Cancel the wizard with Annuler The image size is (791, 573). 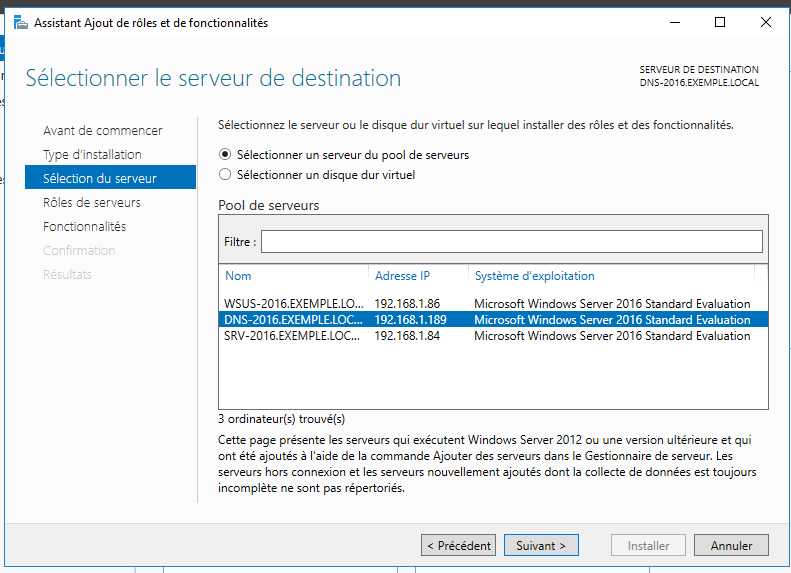pyautogui.click(x=731, y=545)
